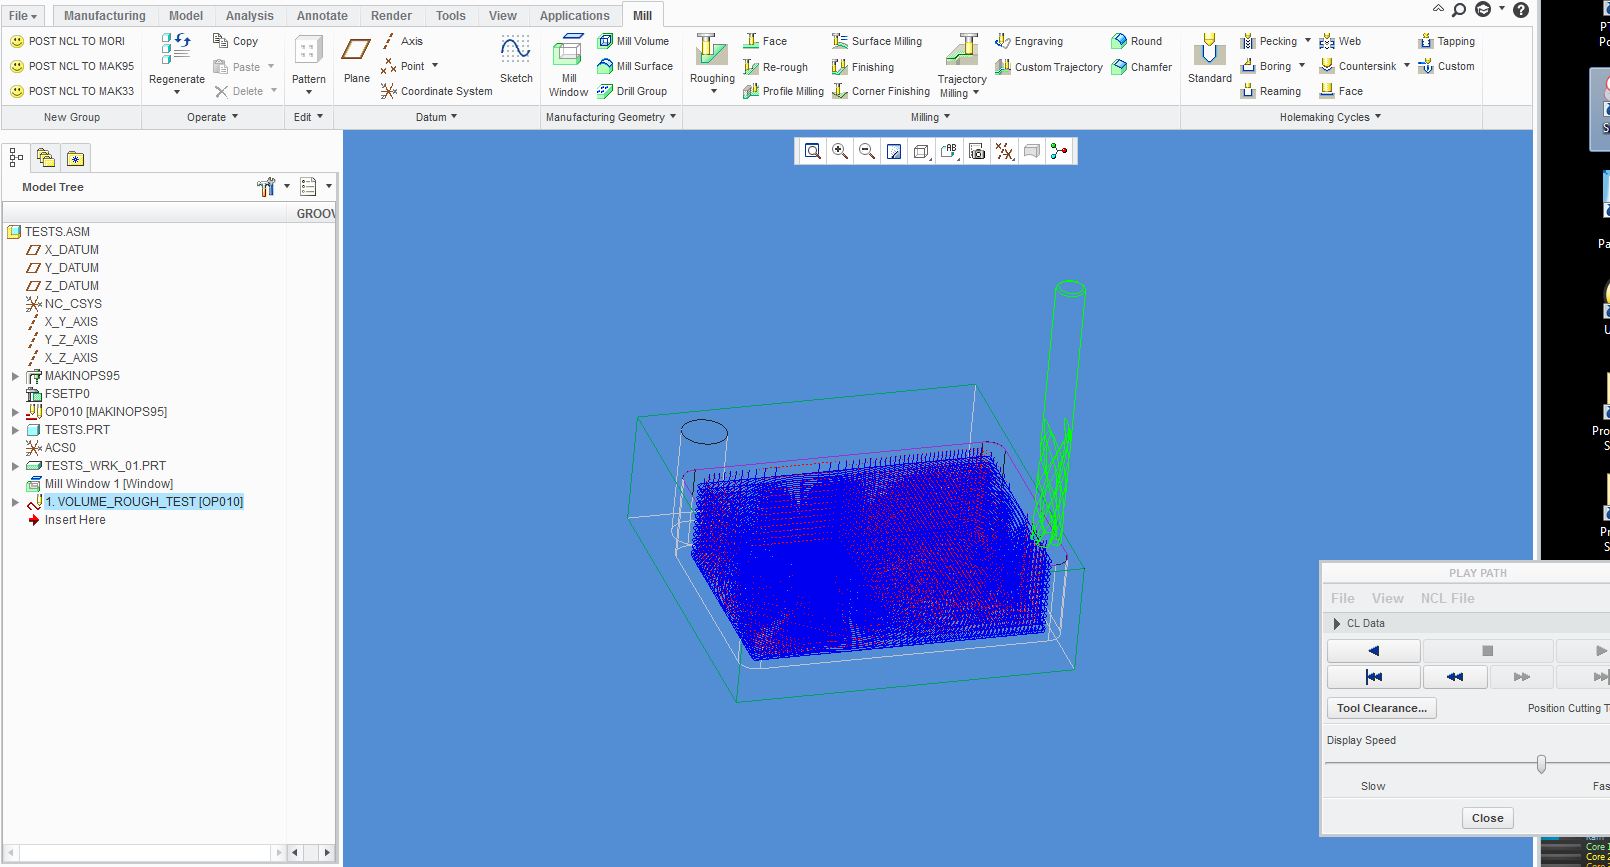
Task: Select the Mill Volume tool
Action: point(633,41)
